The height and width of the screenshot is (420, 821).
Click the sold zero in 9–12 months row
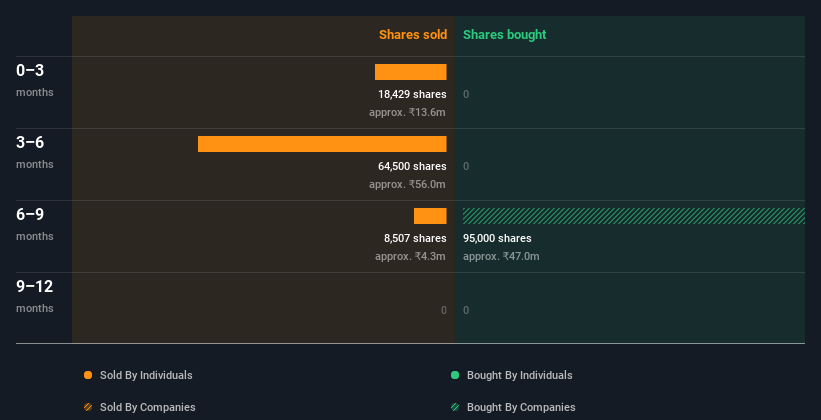(x=443, y=311)
